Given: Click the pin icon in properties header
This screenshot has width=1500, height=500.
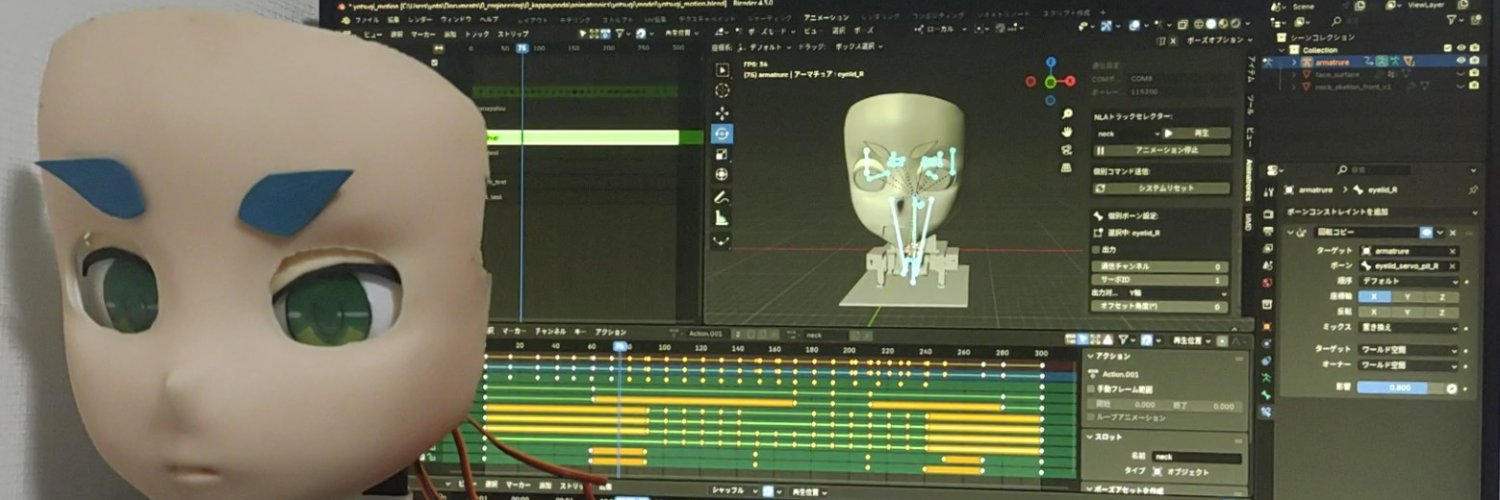Looking at the screenshot, I should (x=1473, y=189).
